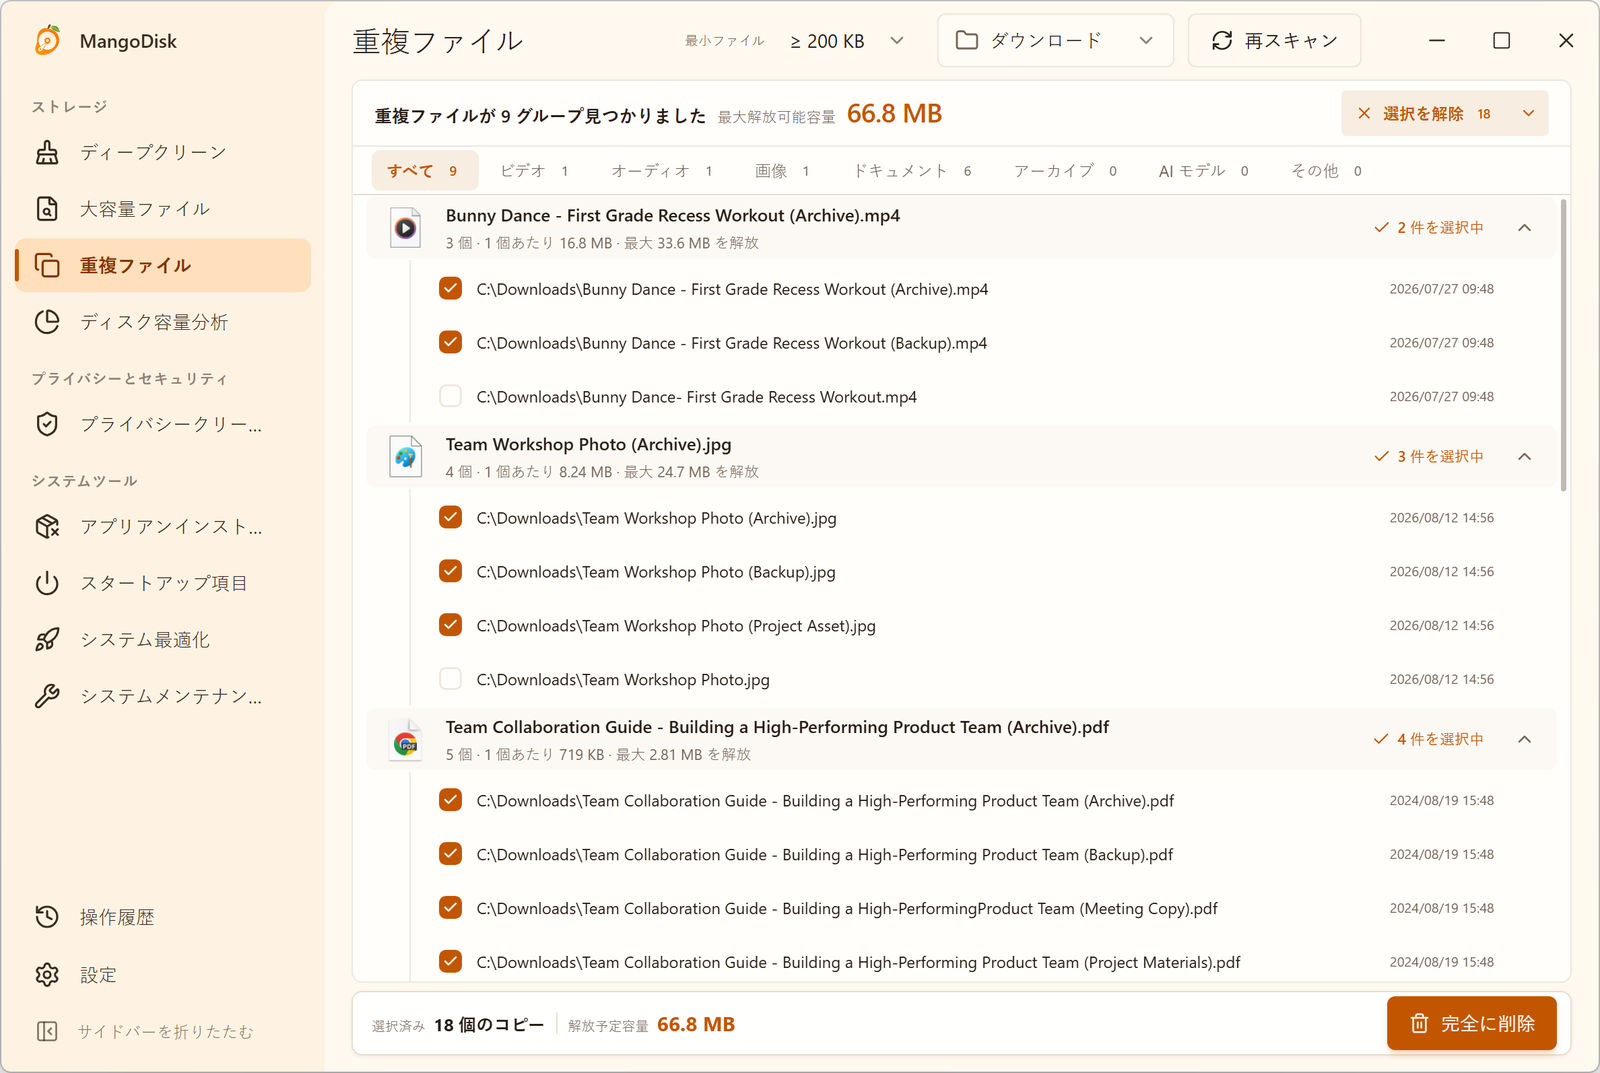Switch to the 画像 tab
The width and height of the screenshot is (1600, 1073).
pyautogui.click(x=782, y=171)
